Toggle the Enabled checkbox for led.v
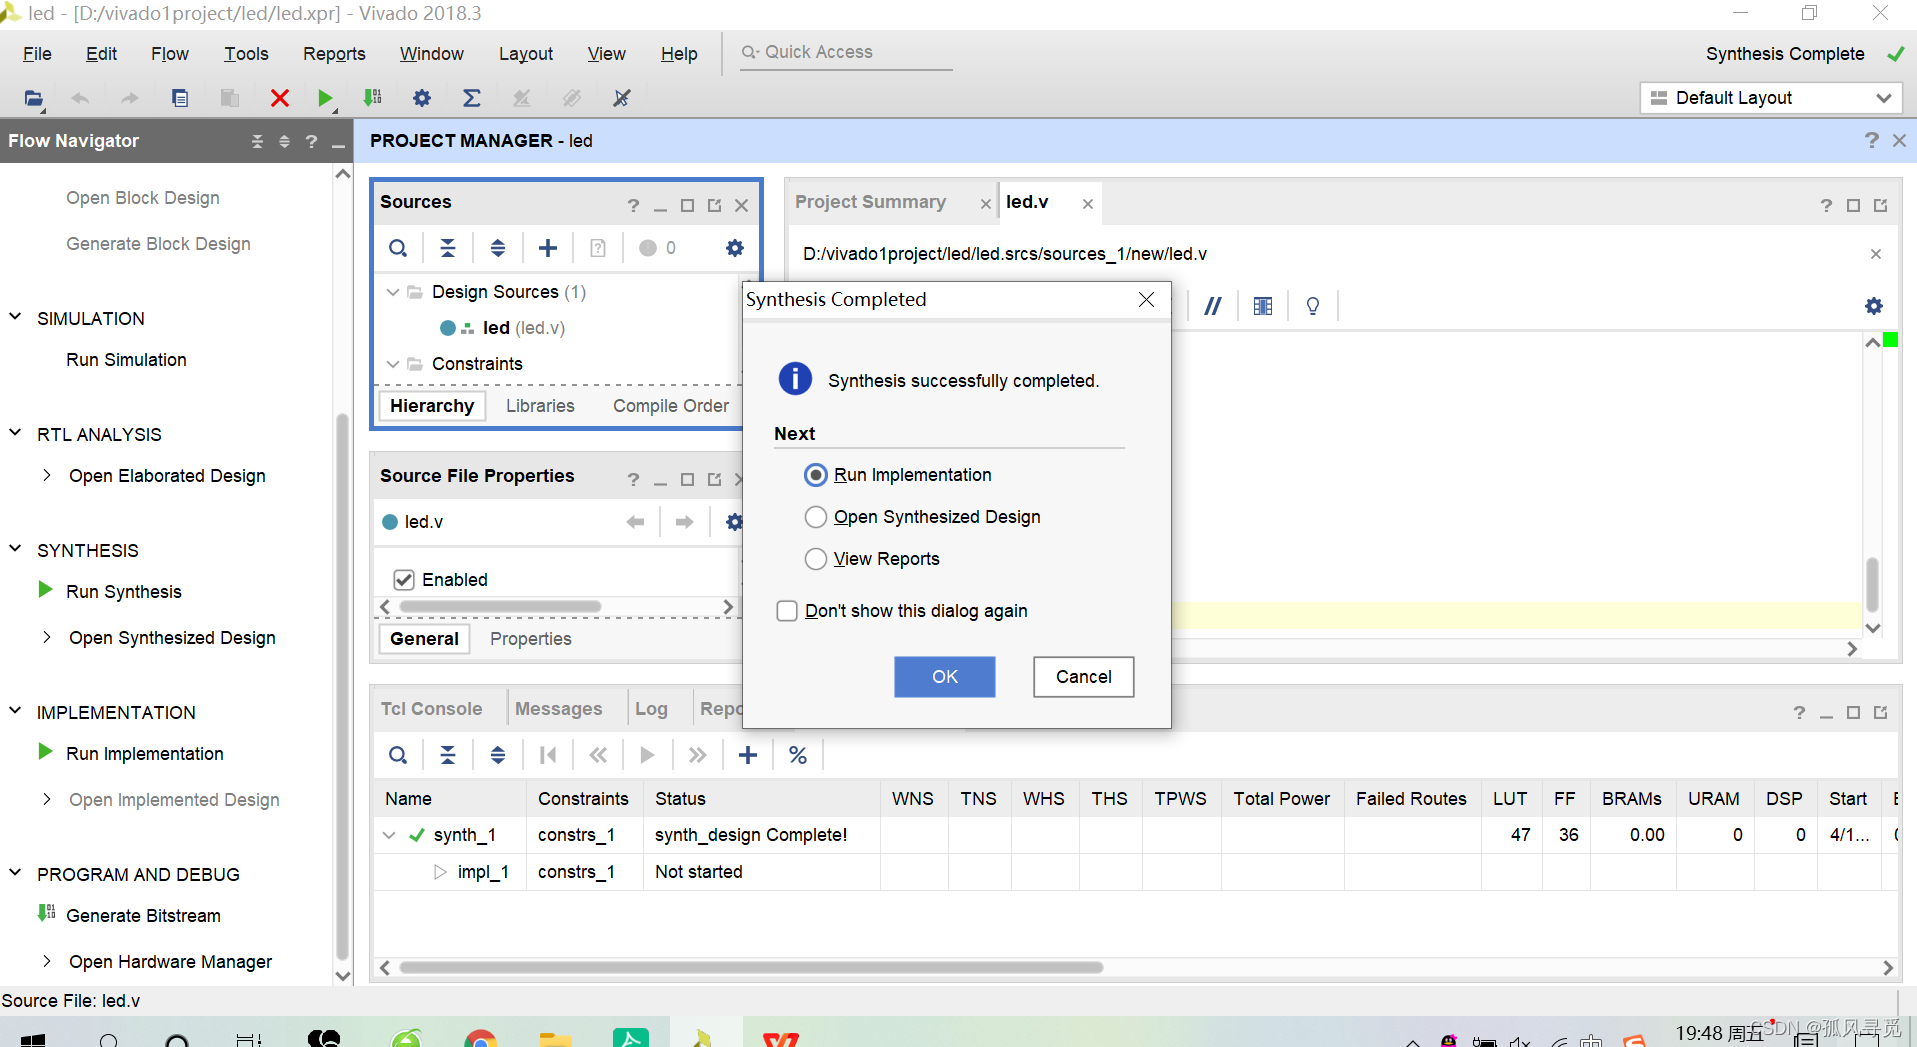This screenshot has width=1917, height=1047. [x=404, y=580]
